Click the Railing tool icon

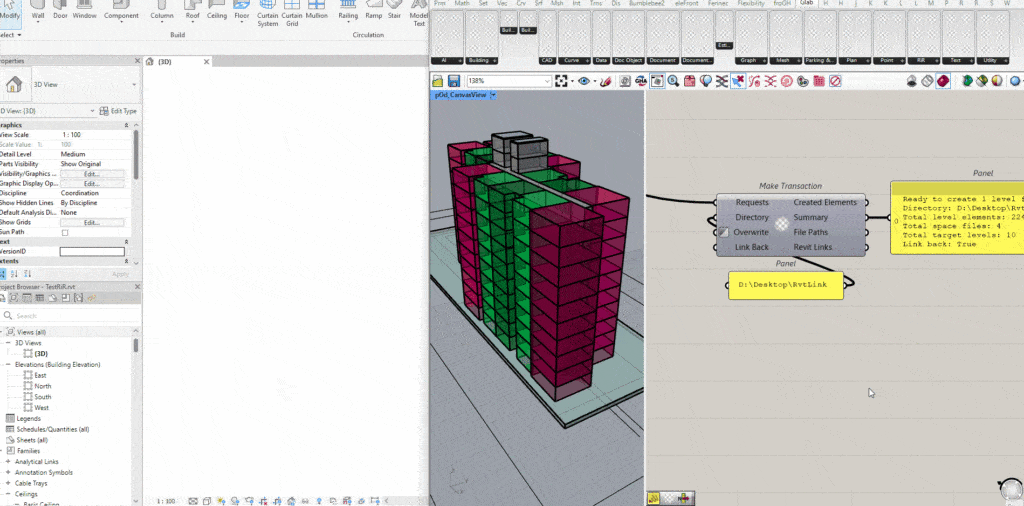pos(348,12)
